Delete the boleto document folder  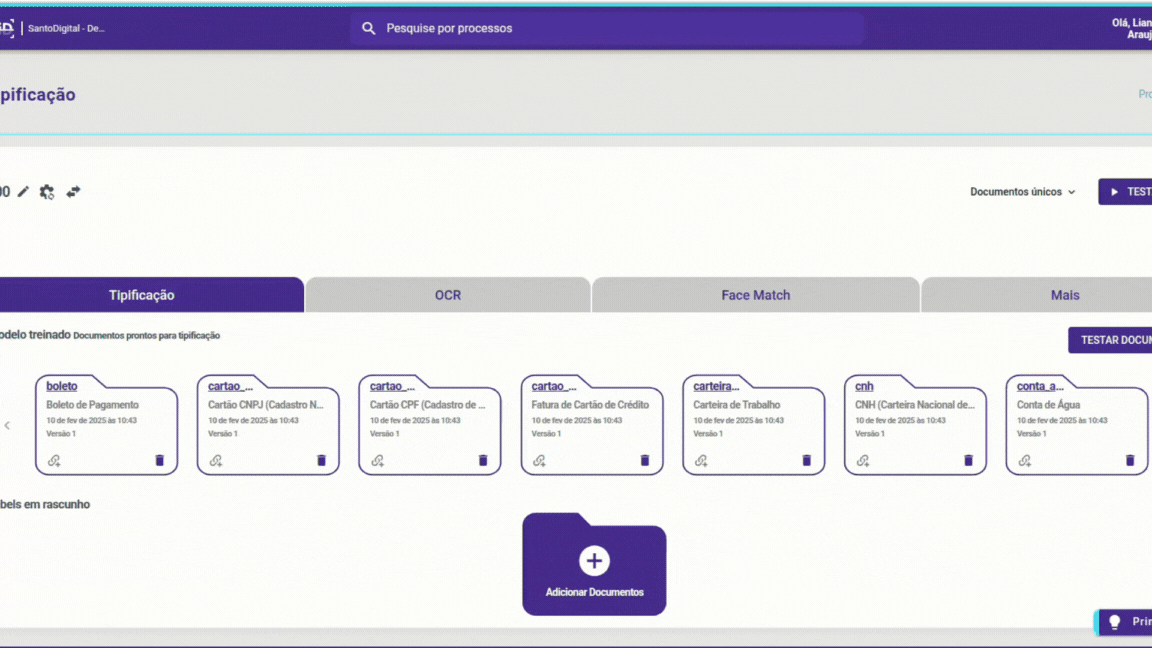point(159,461)
